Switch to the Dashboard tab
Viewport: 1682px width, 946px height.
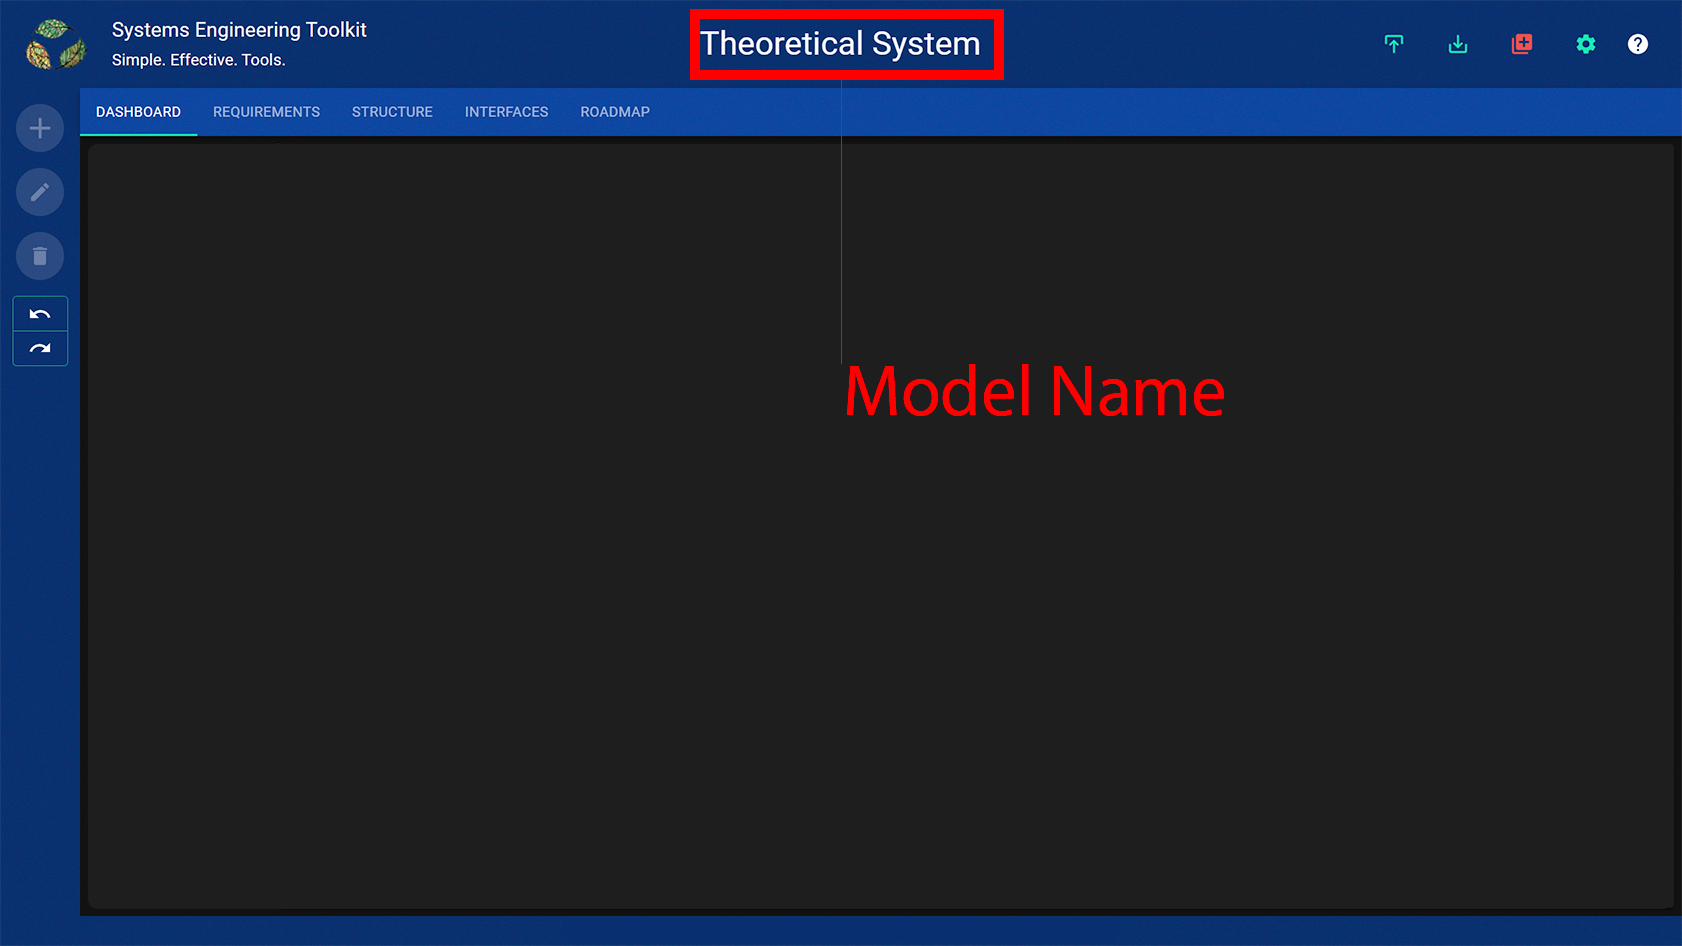[138, 112]
